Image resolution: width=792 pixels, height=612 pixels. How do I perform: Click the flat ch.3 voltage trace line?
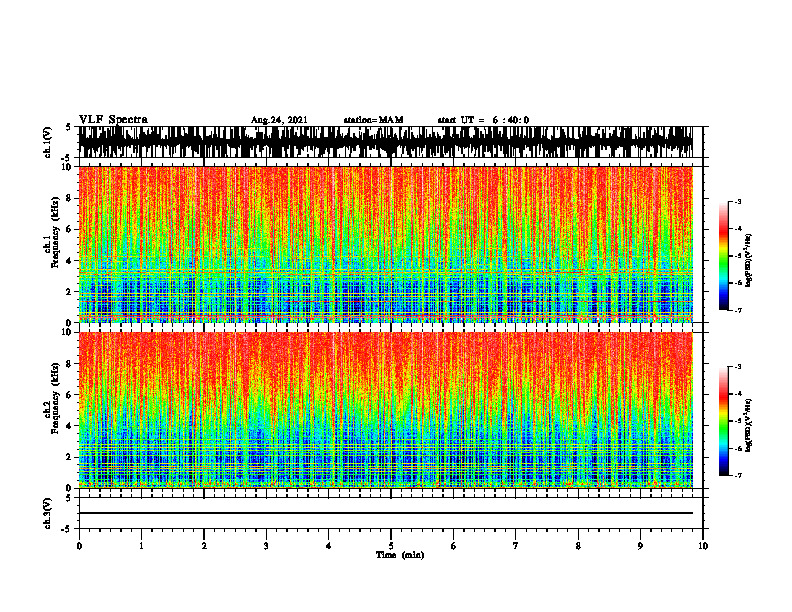point(385,513)
